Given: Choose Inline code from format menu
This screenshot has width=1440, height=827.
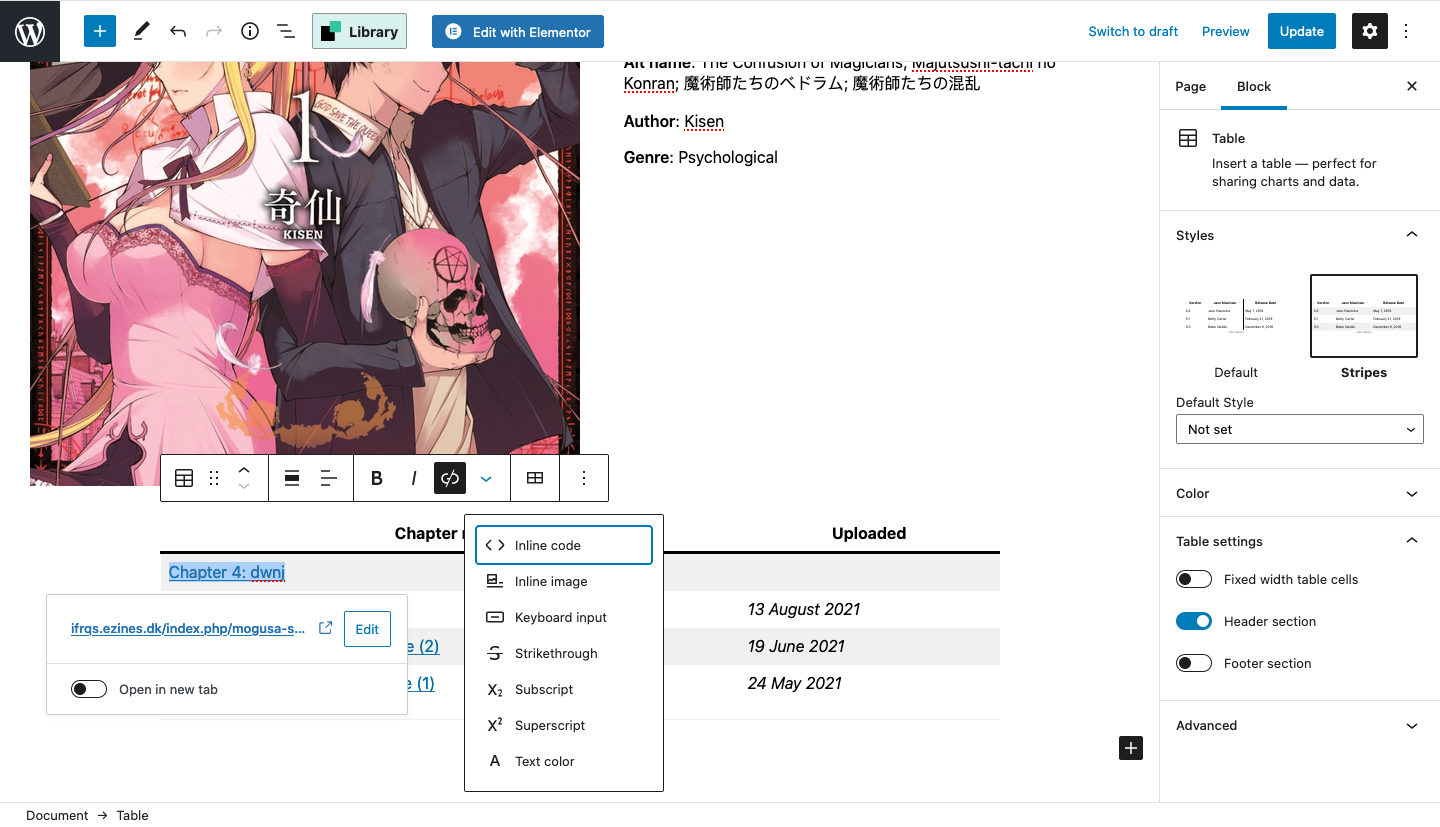Looking at the screenshot, I should pyautogui.click(x=564, y=545).
